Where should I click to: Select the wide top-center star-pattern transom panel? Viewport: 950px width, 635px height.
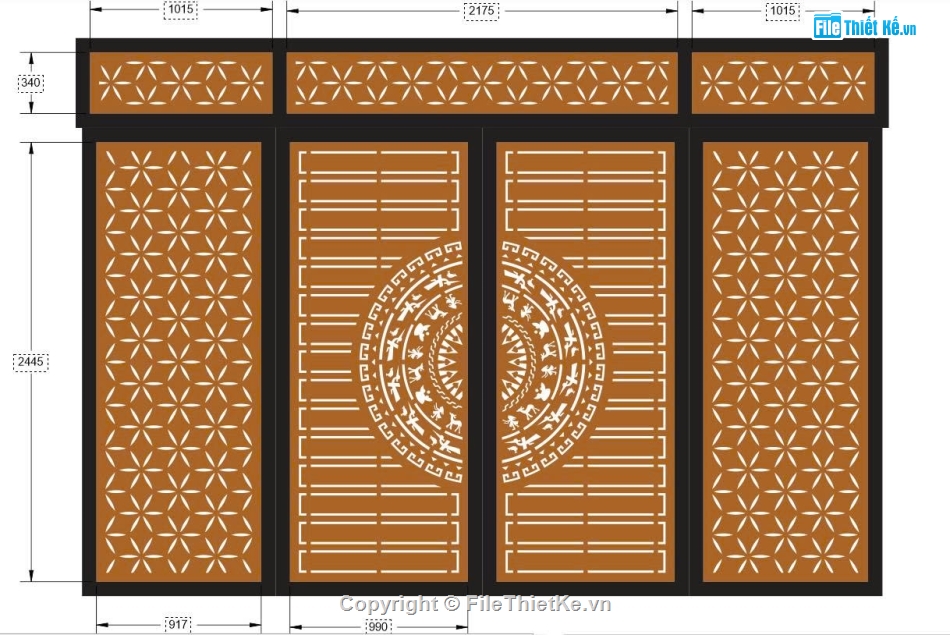(x=481, y=83)
